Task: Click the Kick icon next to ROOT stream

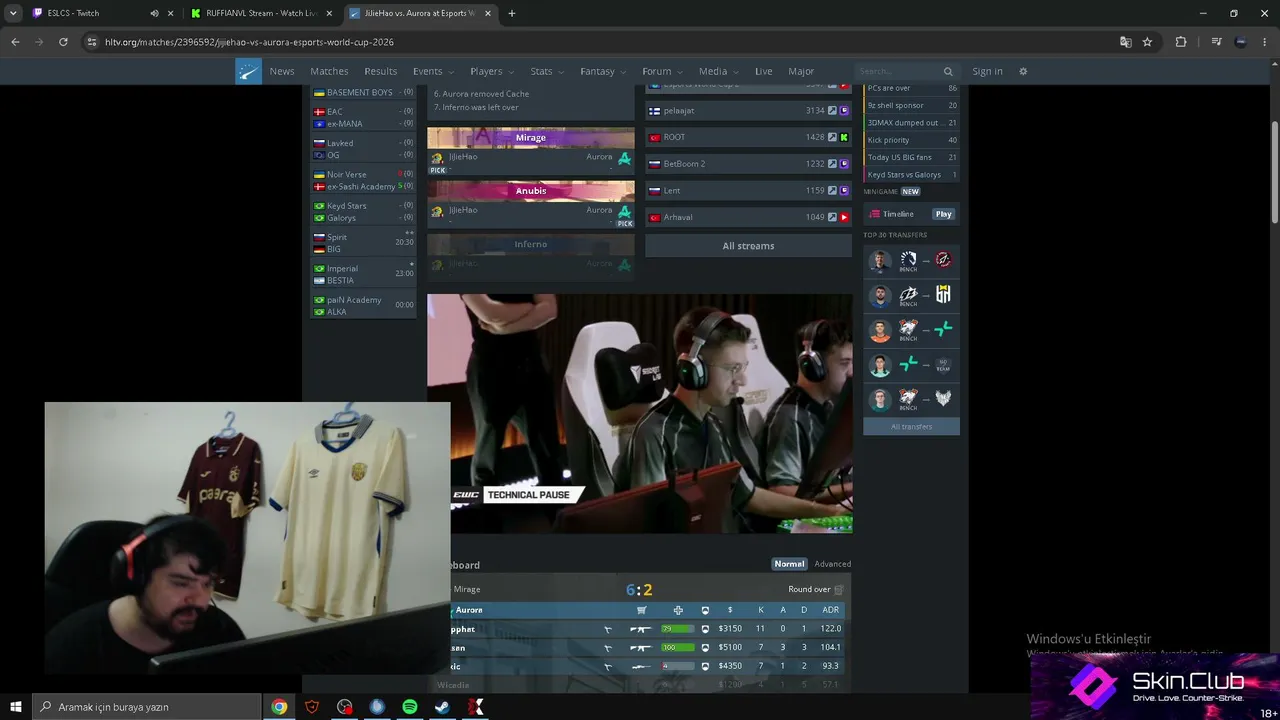Action: click(844, 137)
